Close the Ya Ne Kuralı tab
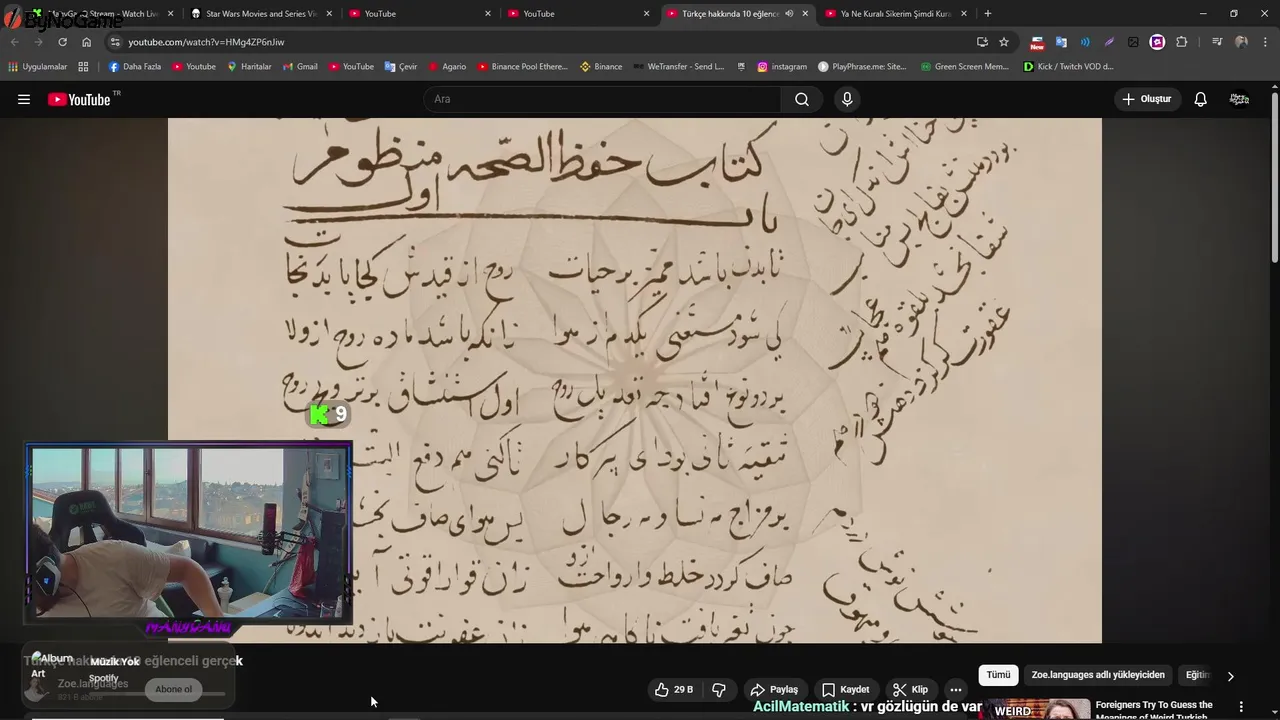Image resolution: width=1280 pixels, height=720 pixels. [x=964, y=14]
